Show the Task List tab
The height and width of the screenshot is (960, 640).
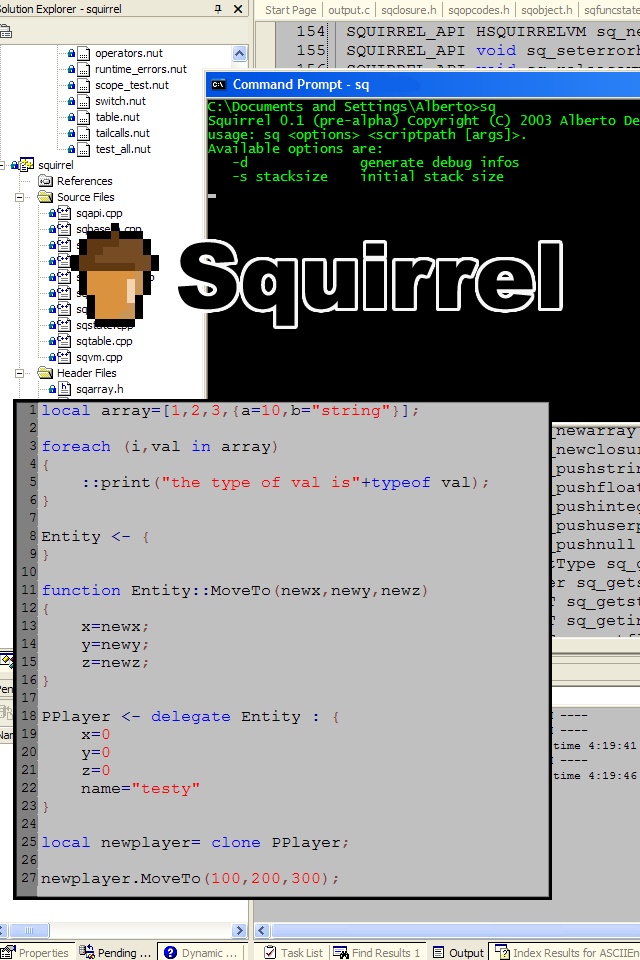click(x=293, y=952)
